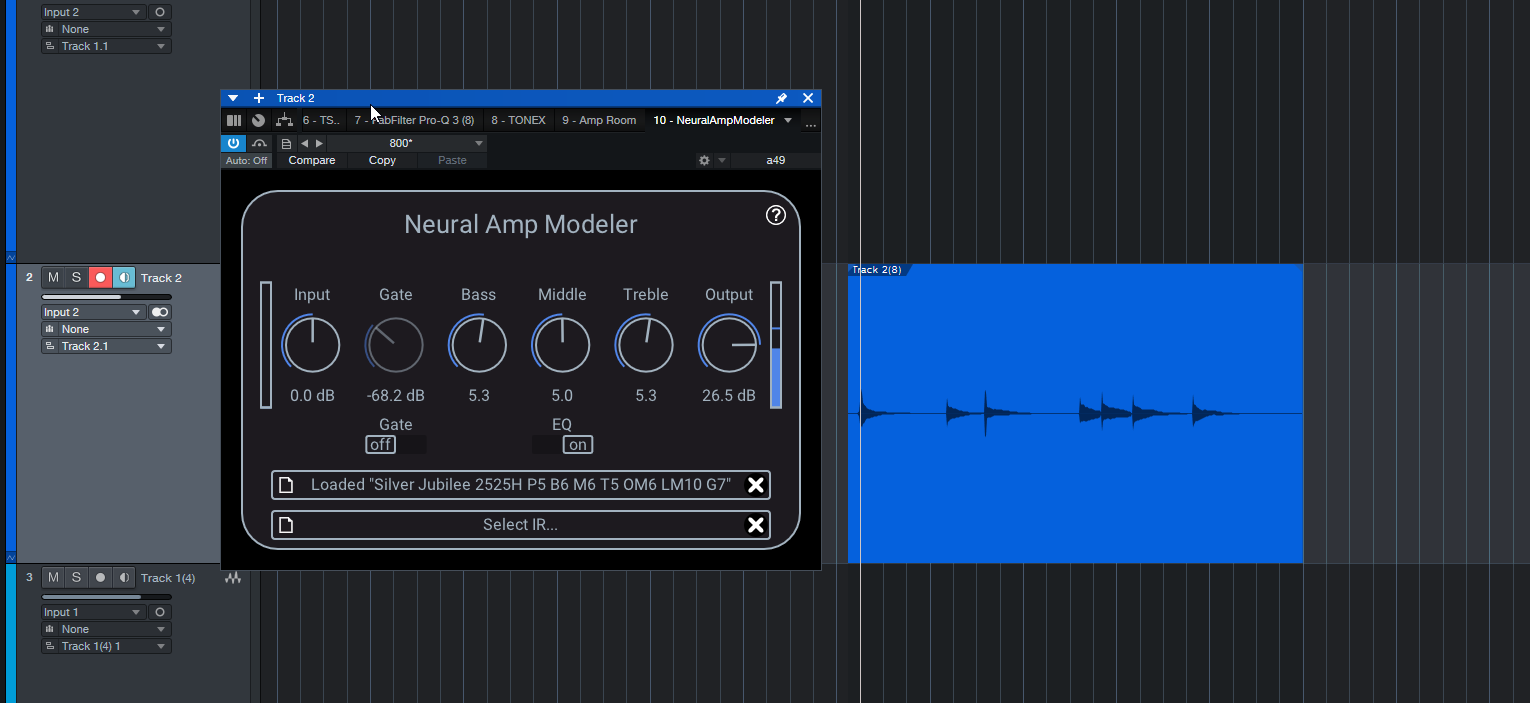Image resolution: width=1530 pixels, height=703 pixels.
Task: Open Track 1(4) waveform instrument icon
Action: click(x=233, y=578)
